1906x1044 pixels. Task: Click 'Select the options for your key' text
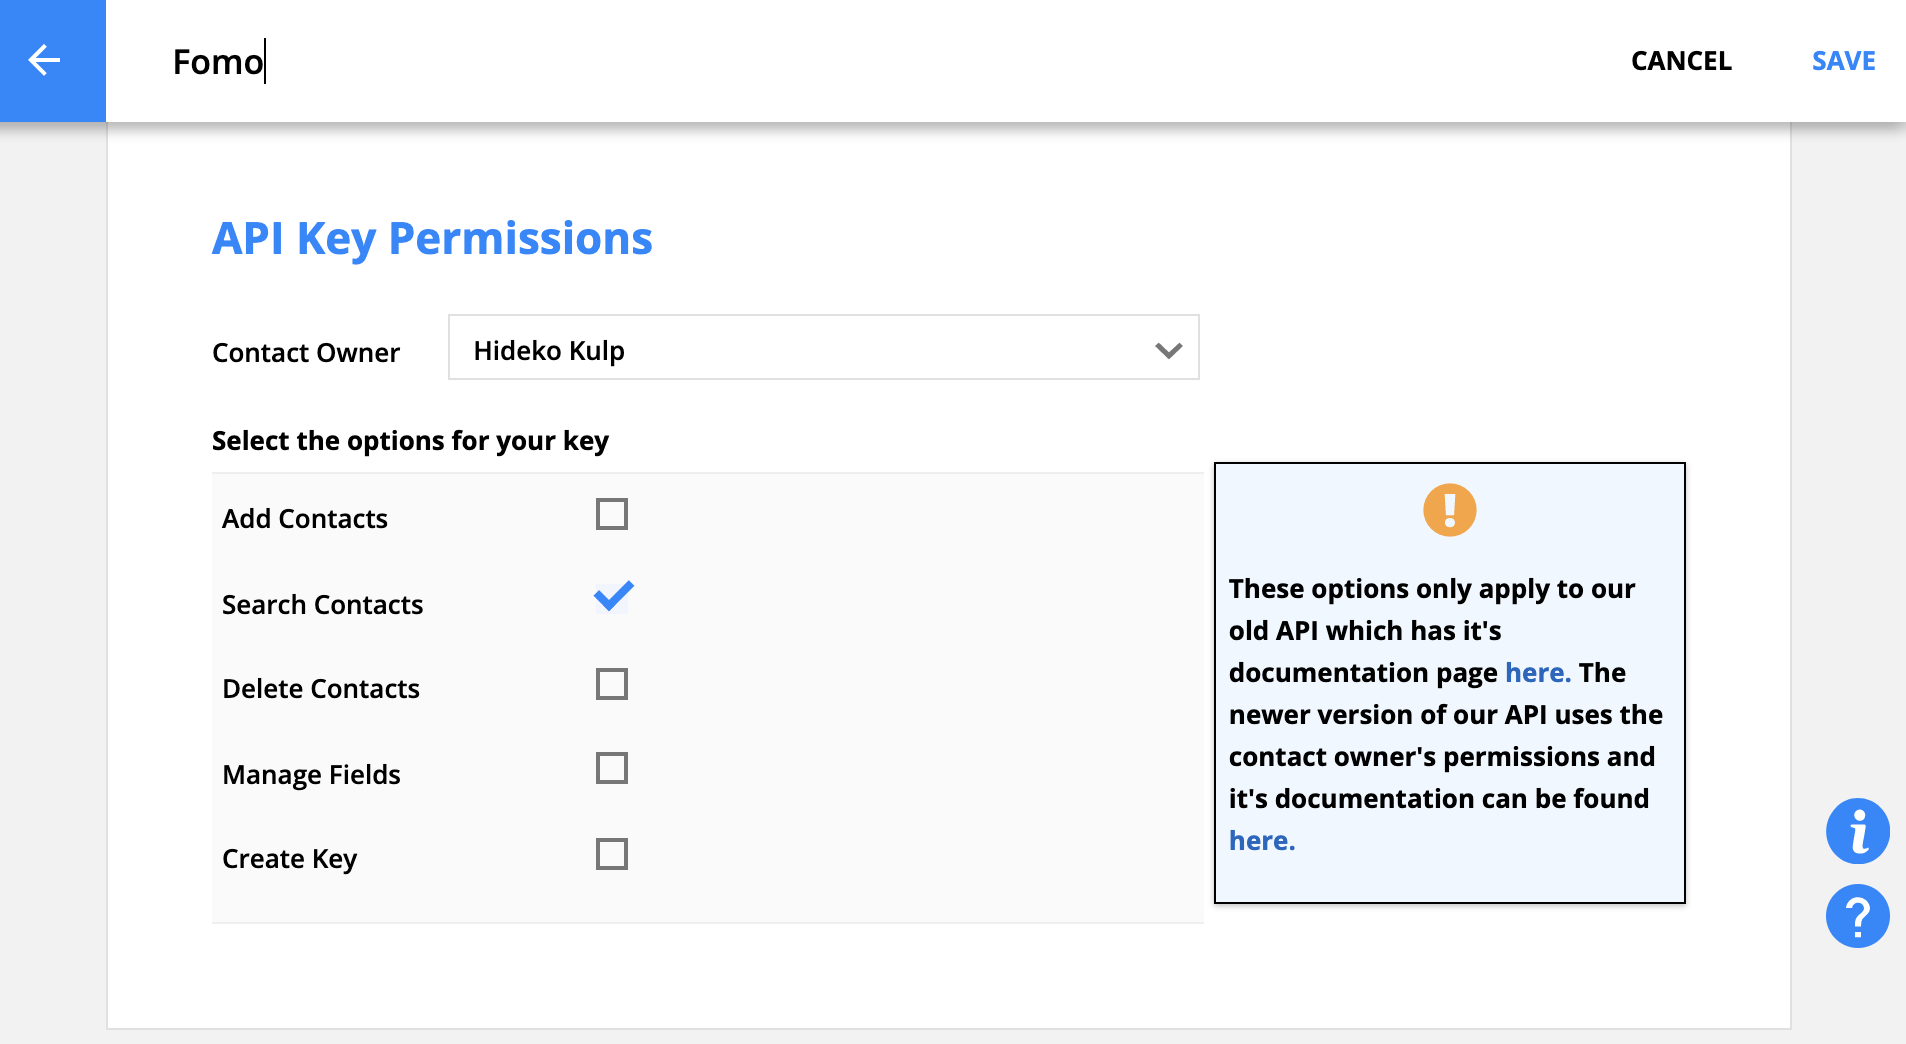[410, 441]
